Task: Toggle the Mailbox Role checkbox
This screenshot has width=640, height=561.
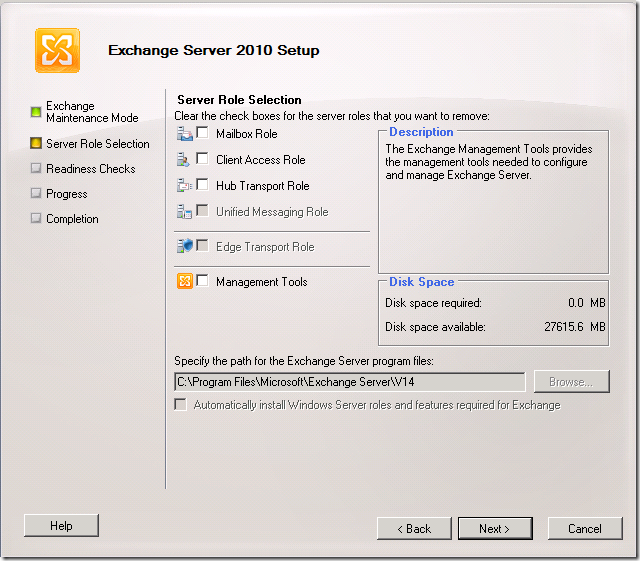Action: point(202,132)
